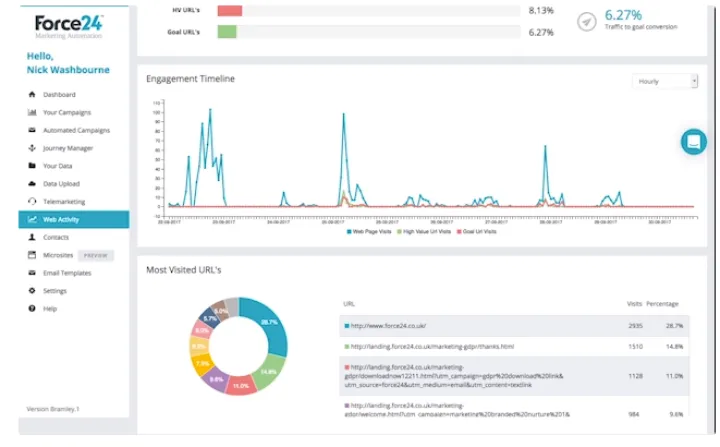
Task: Open Email Templates from the sidebar
Action: [x=66, y=273]
